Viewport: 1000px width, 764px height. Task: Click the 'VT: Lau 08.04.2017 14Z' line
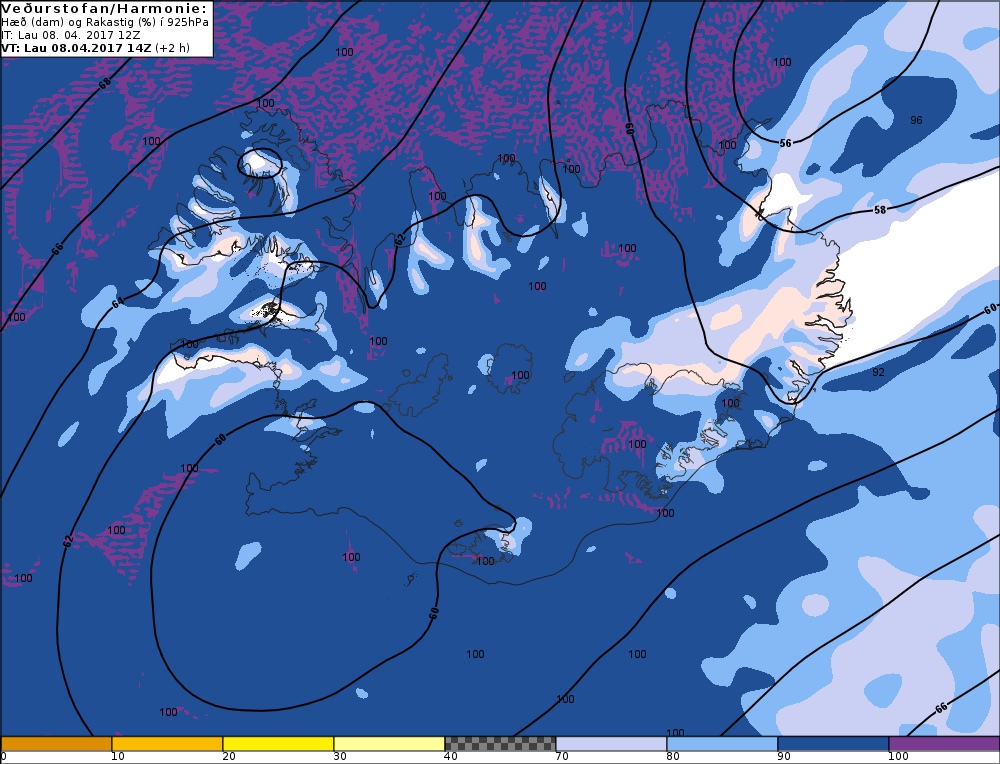click(x=95, y=48)
